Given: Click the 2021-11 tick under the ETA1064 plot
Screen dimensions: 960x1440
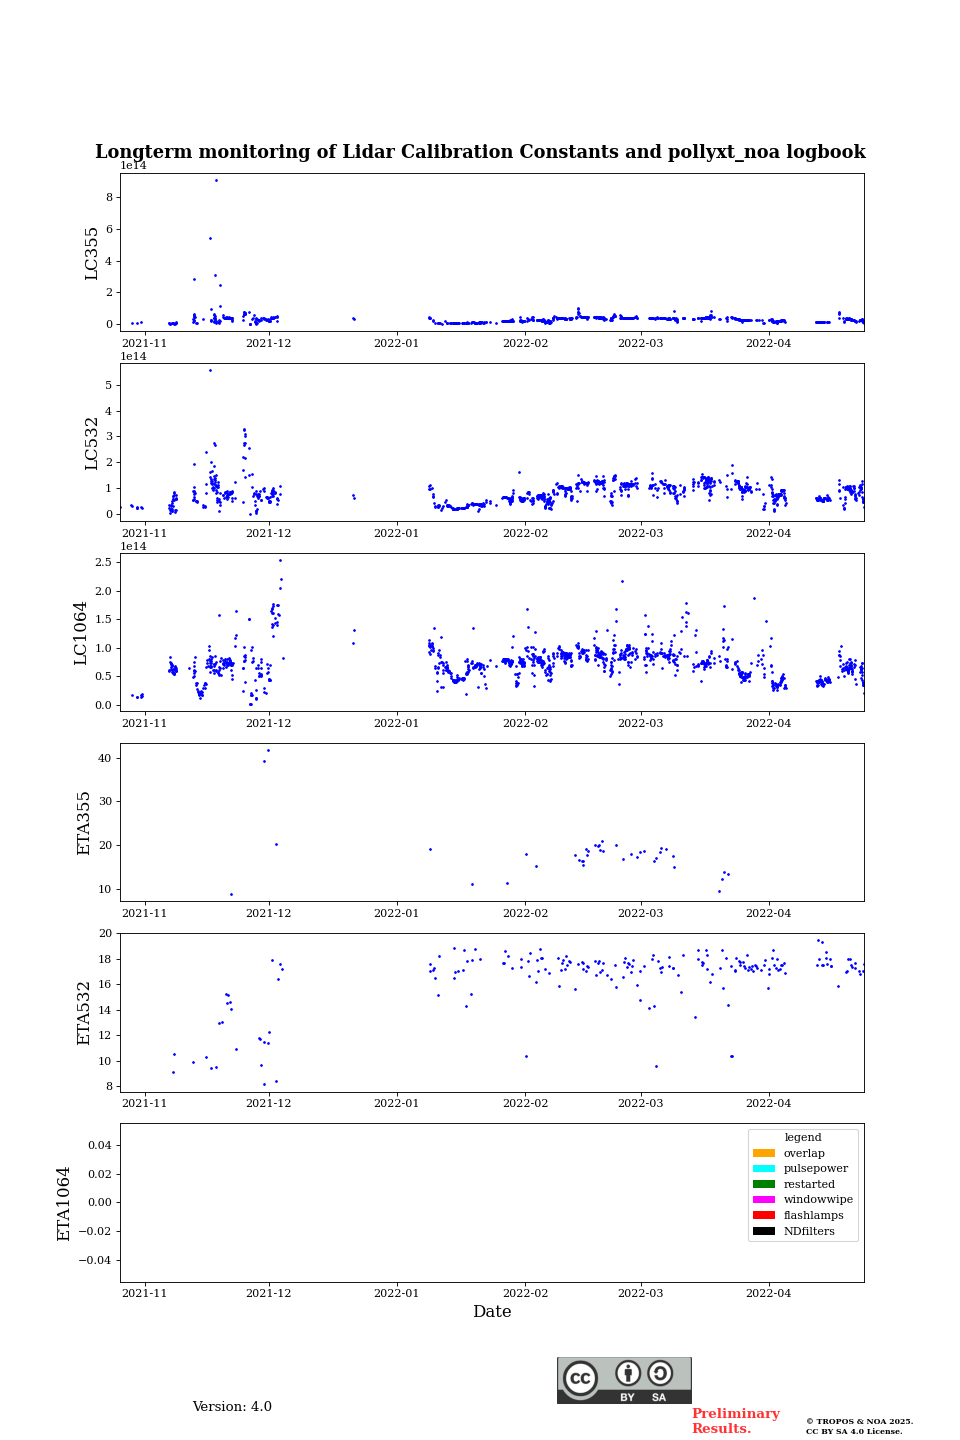Looking at the screenshot, I should tap(145, 1293).
